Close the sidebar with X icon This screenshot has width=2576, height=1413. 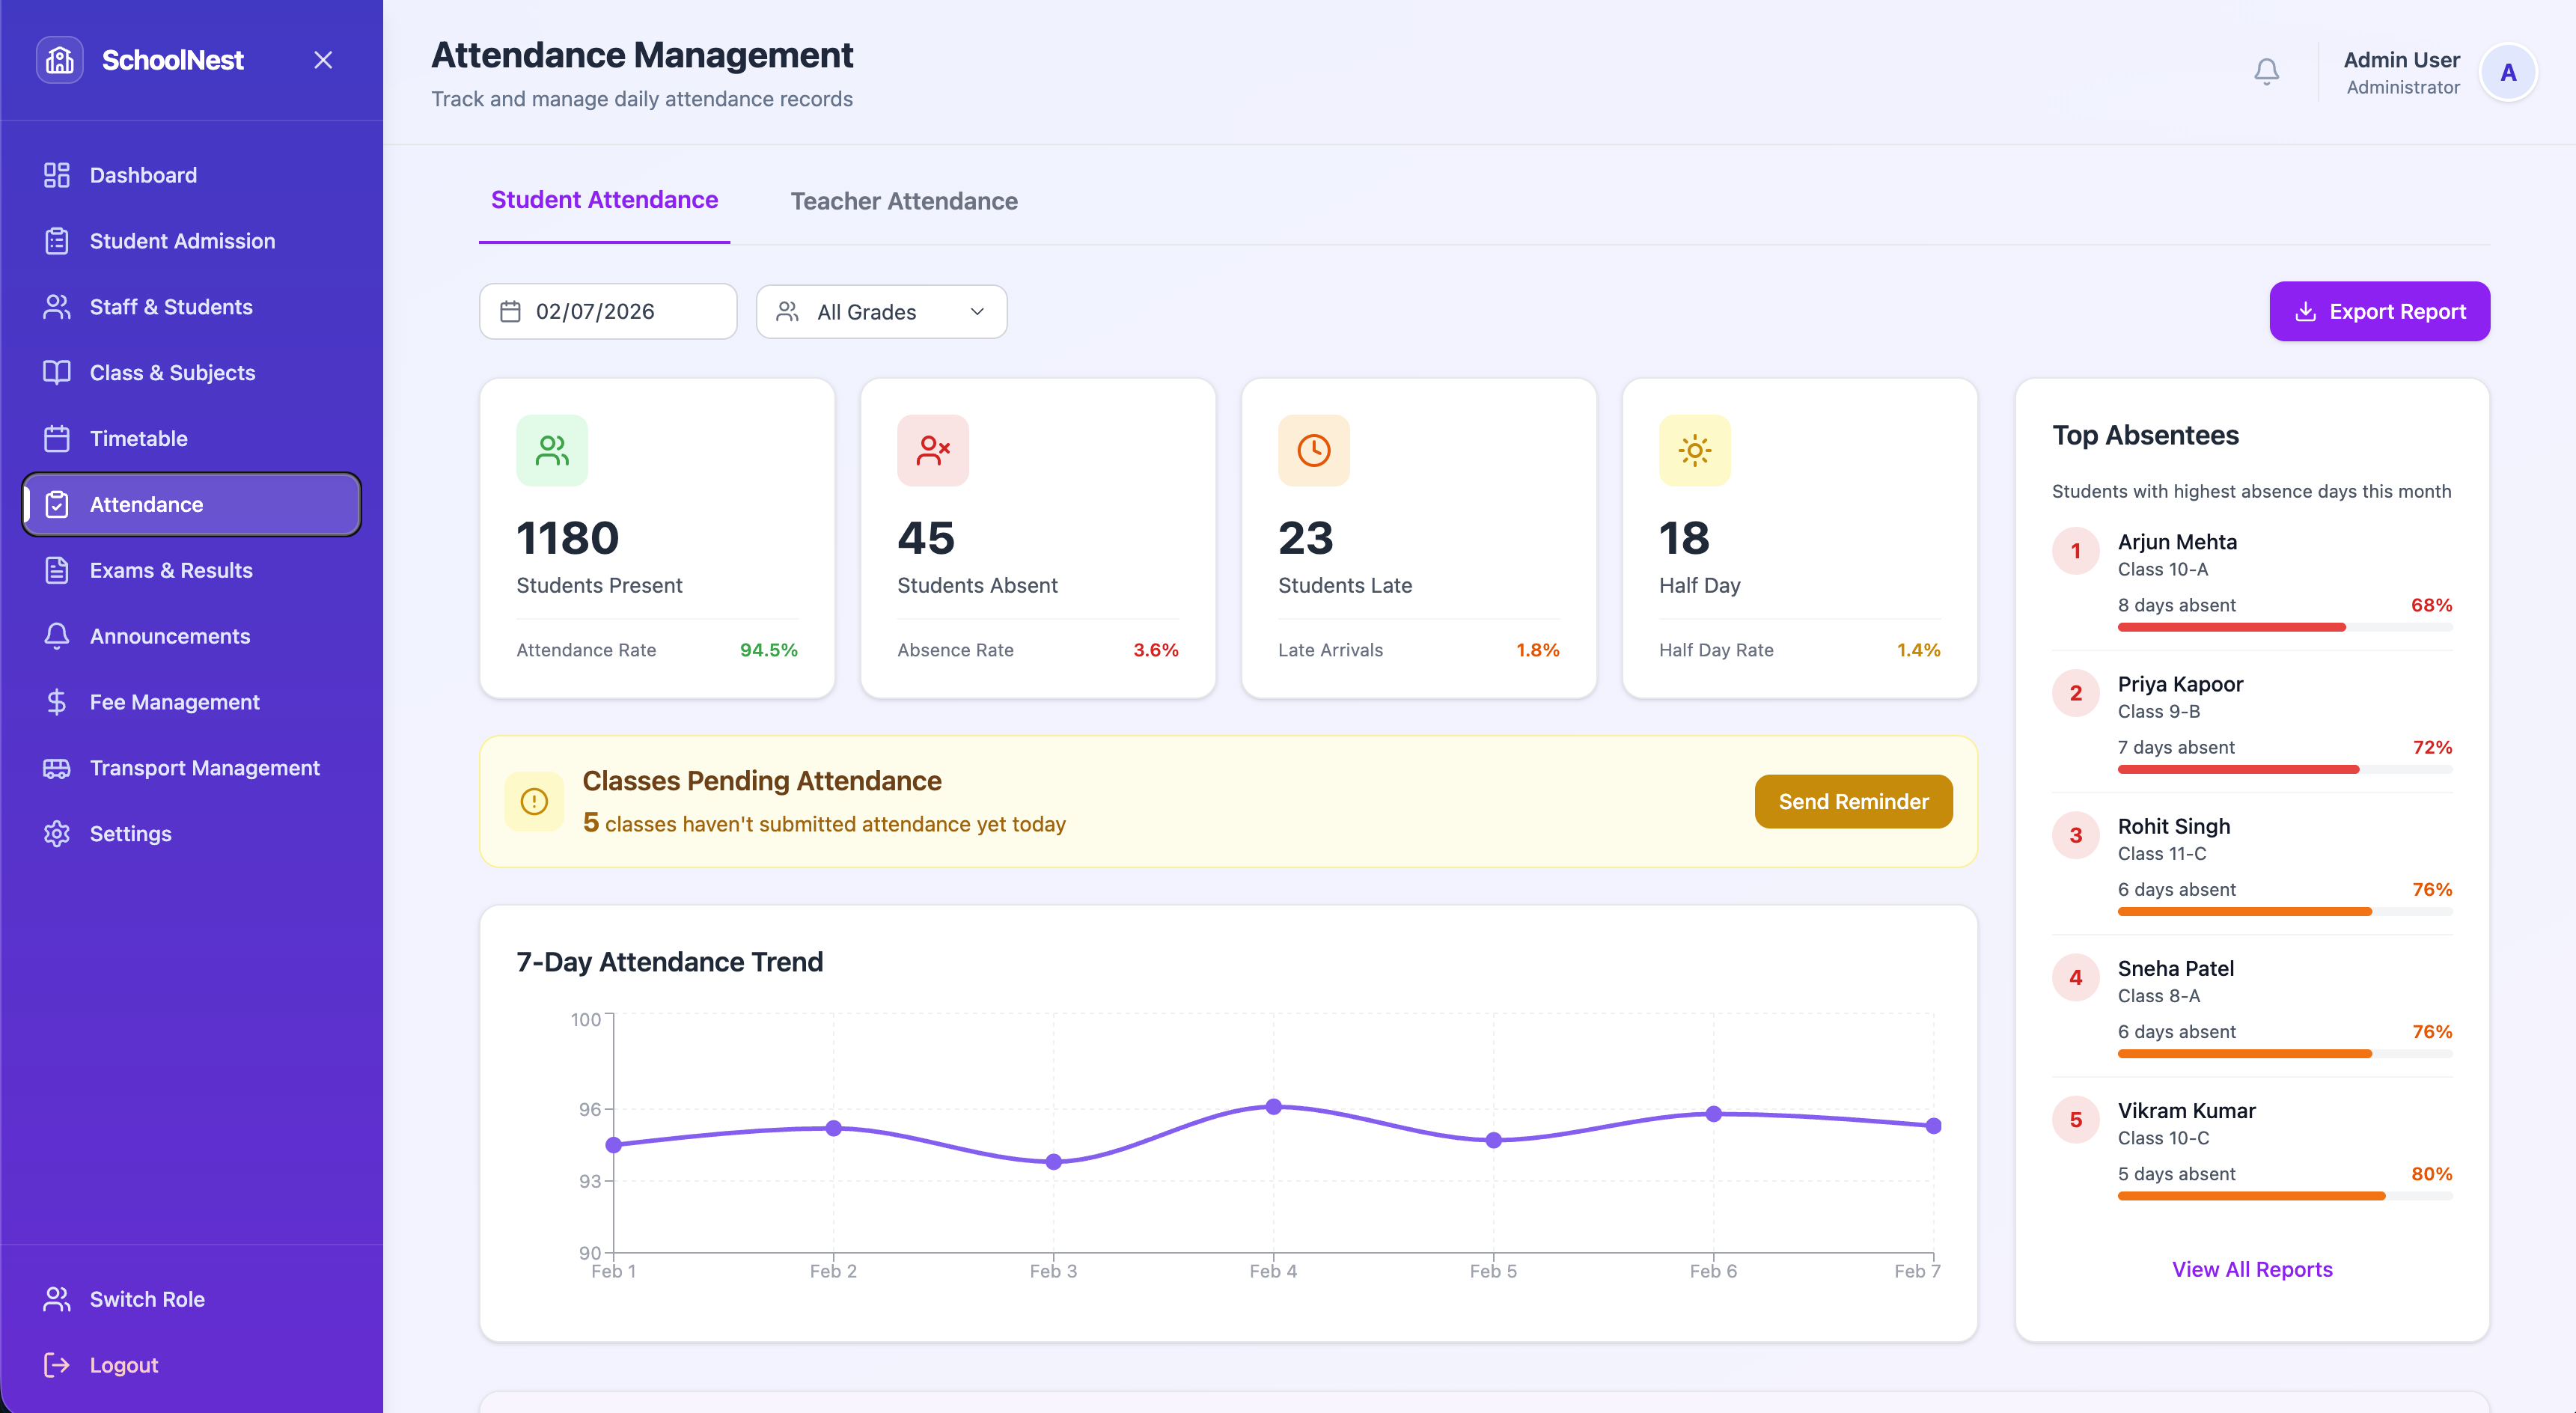tap(323, 60)
